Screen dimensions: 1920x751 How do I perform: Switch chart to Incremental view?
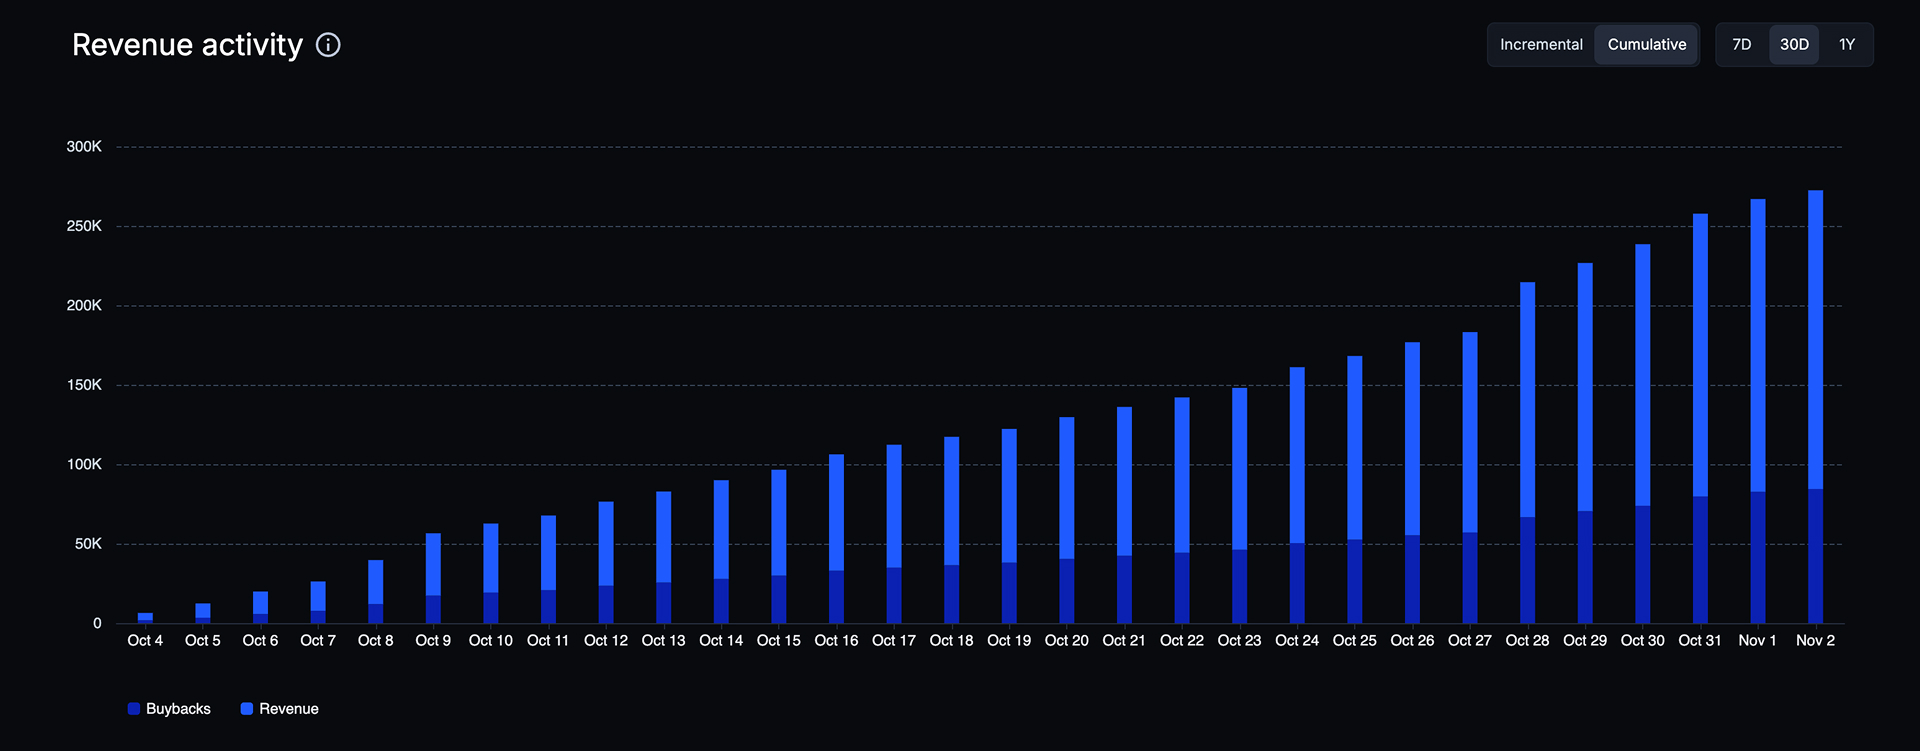point(1541,45)
